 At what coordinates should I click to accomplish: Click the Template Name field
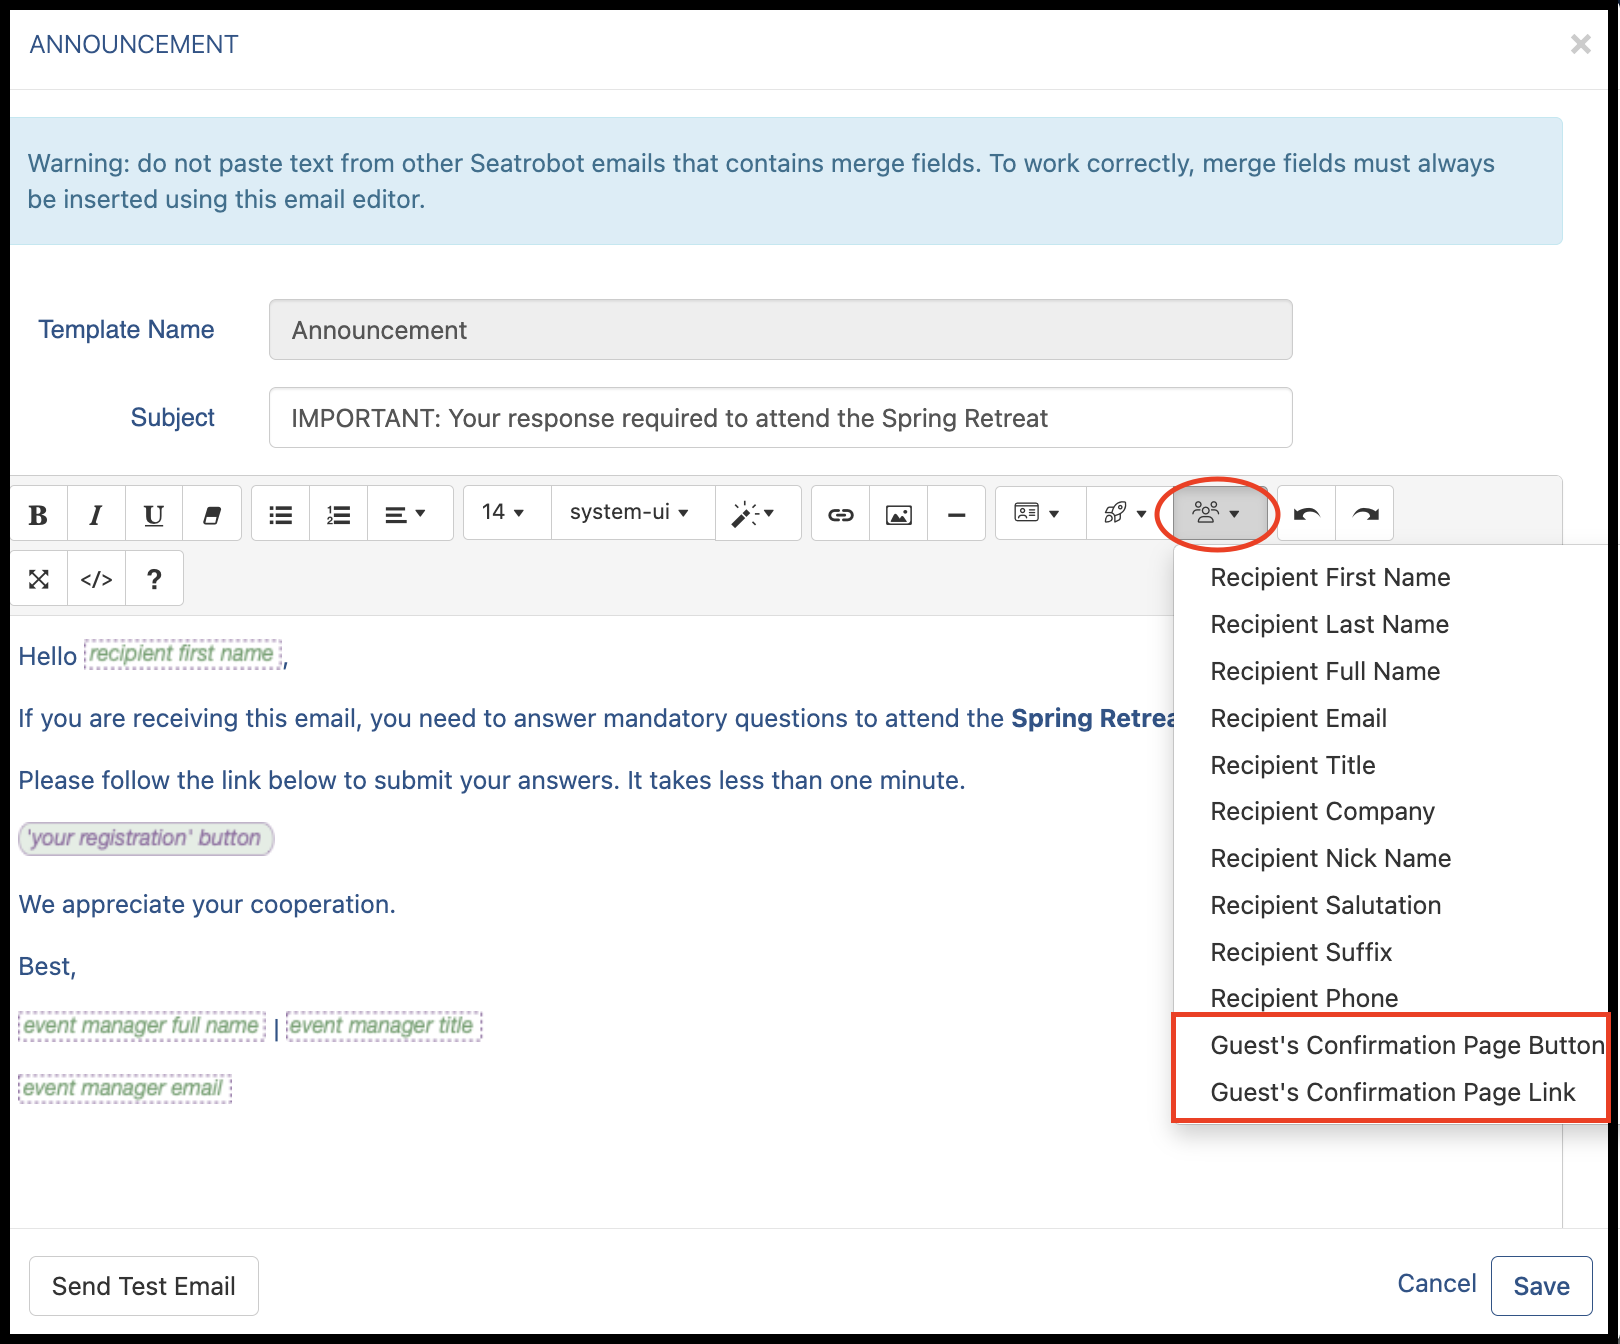[x=781, y=330]
